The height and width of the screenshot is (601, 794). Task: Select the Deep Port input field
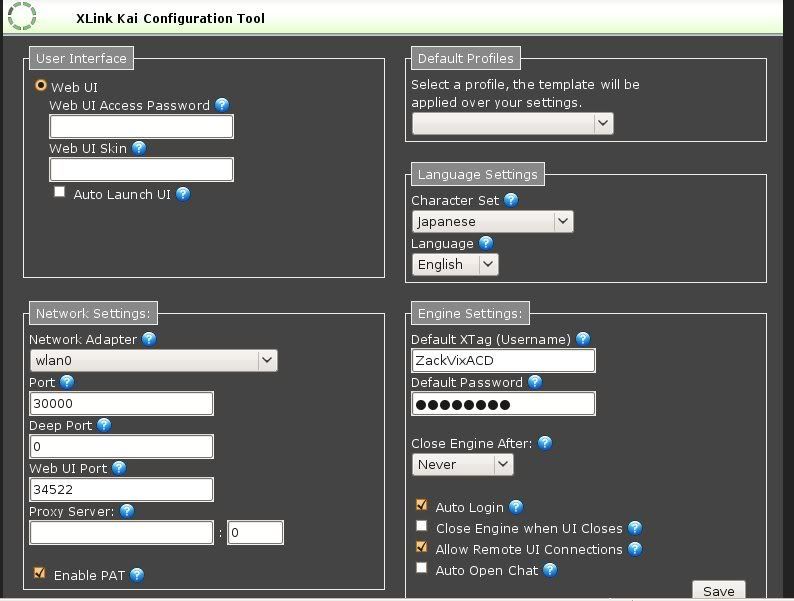click(x=122, y=447)
